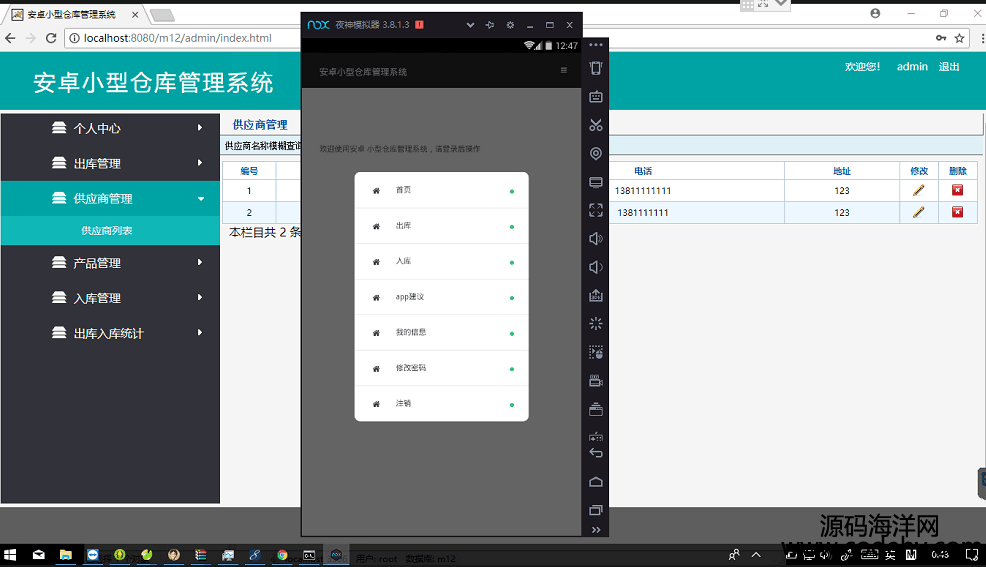The width and height of the screenshot is (986, 567).
Task: Expand 入库管理 sidebar section
Action: 110,298
